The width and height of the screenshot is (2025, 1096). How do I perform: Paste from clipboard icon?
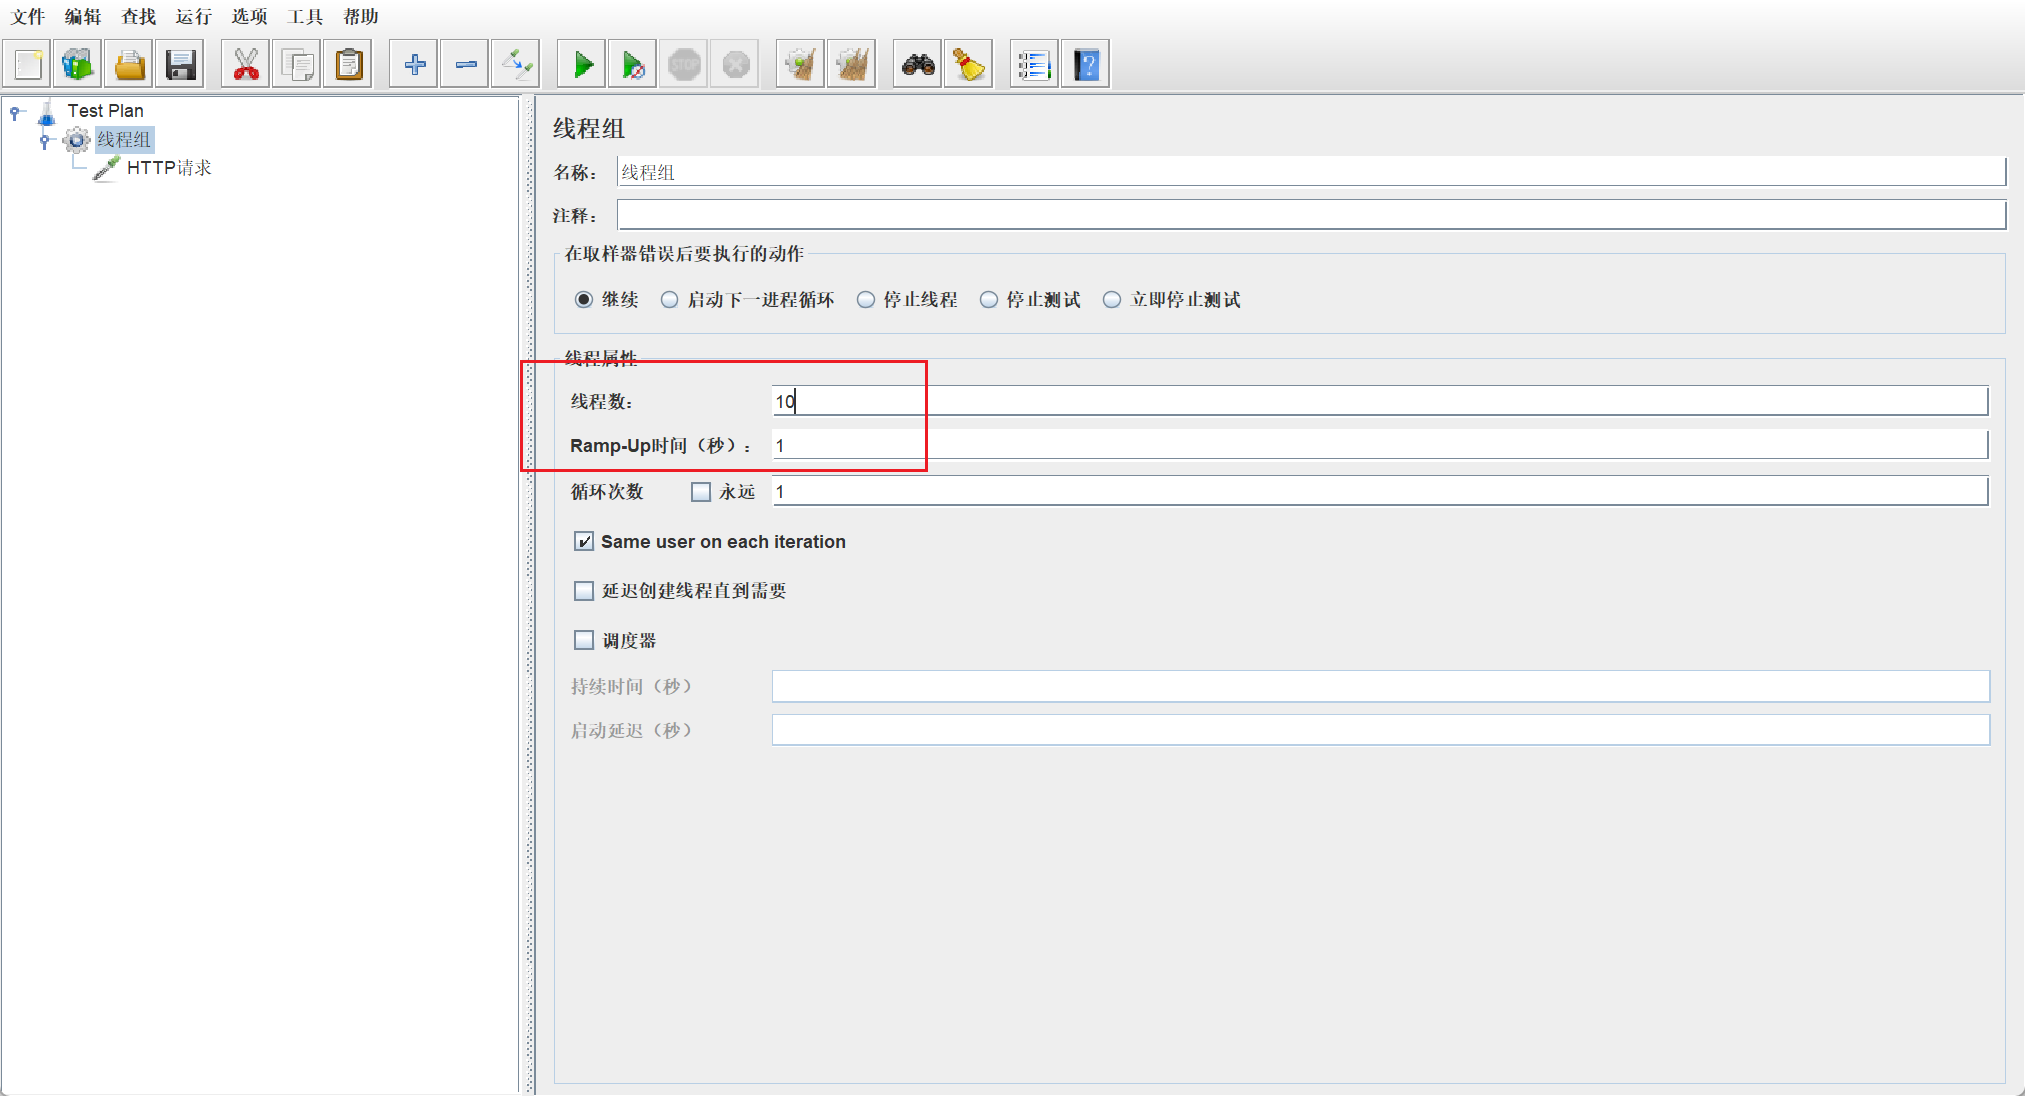[348, 65]
